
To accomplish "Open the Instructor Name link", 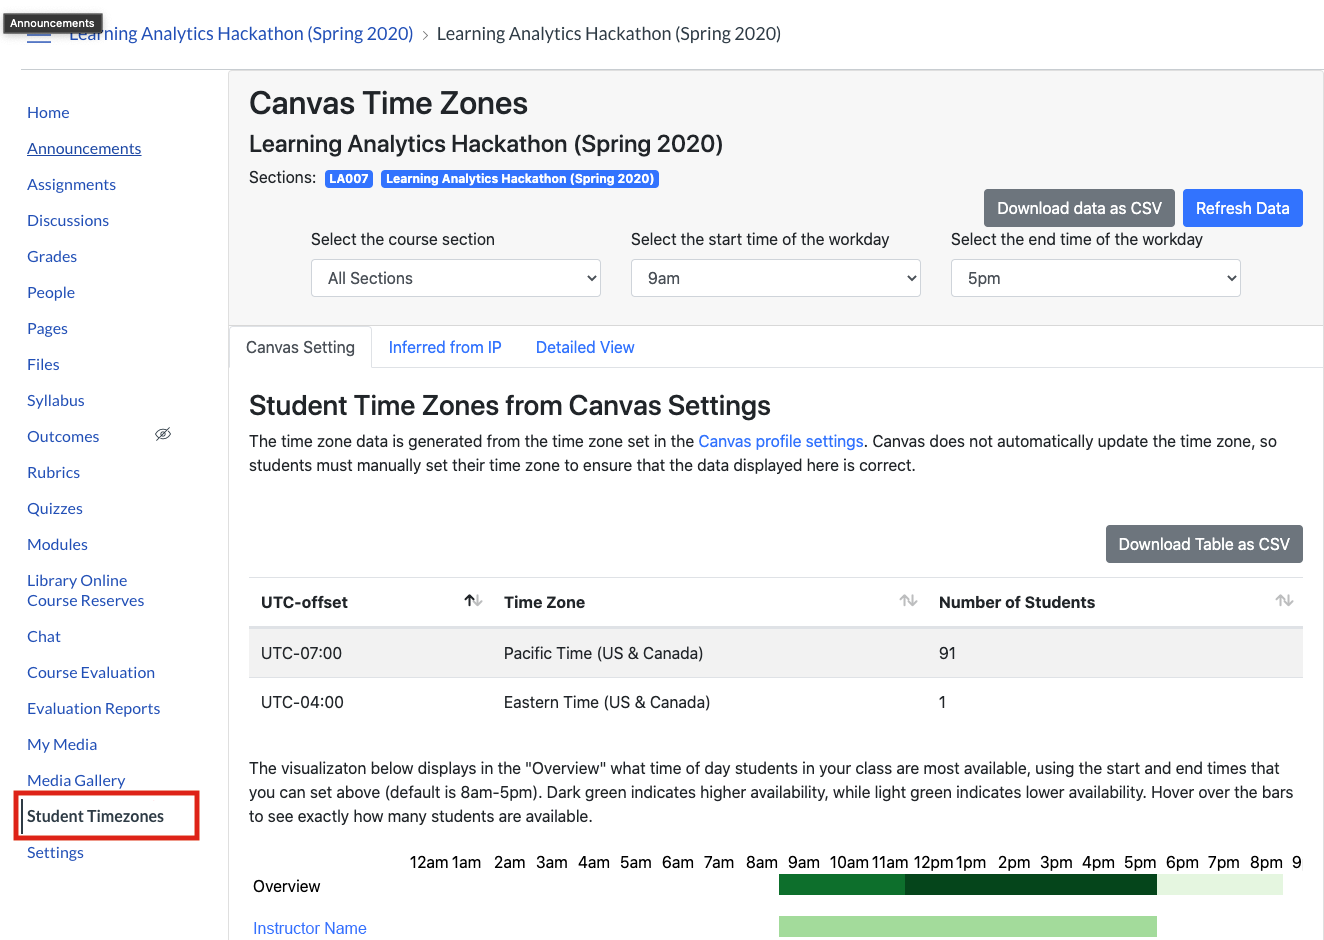I will point(310,928).
